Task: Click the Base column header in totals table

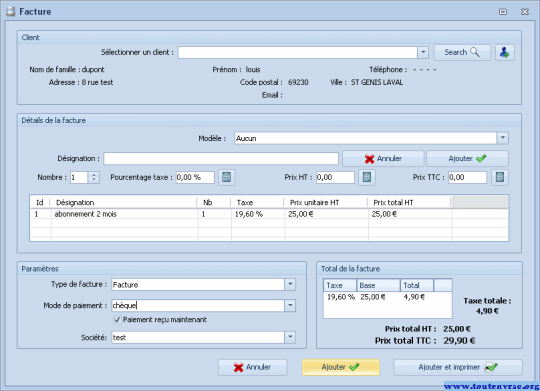Action: (378, 286)
